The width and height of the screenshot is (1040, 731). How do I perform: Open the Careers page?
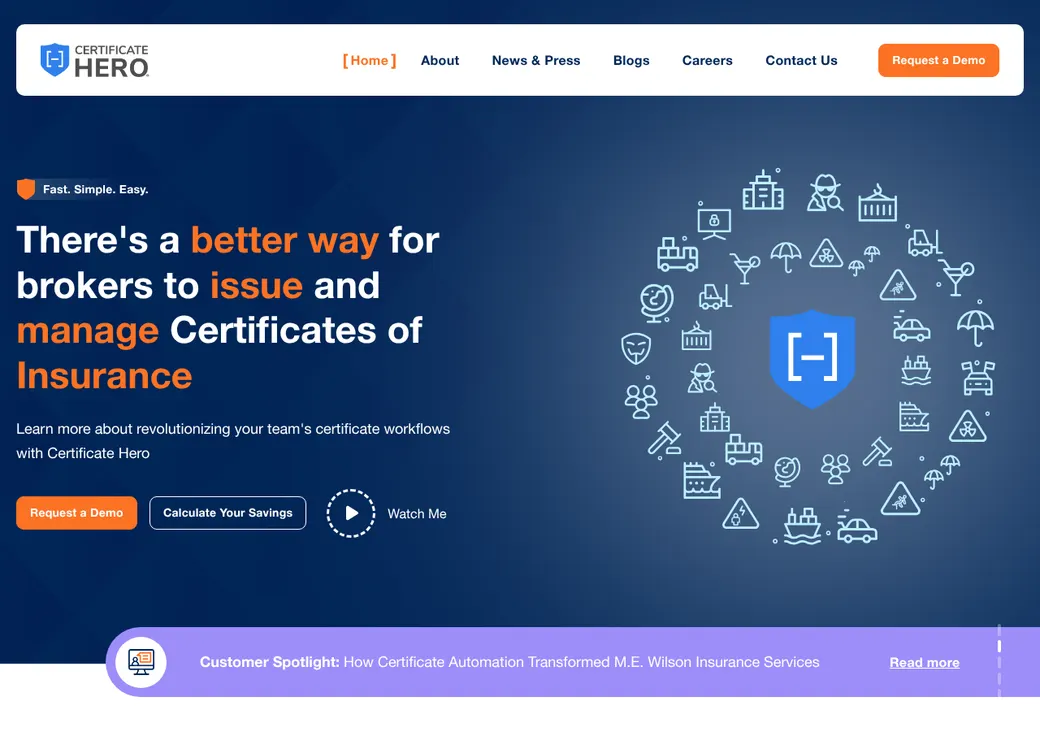click(x=707, y=60)
